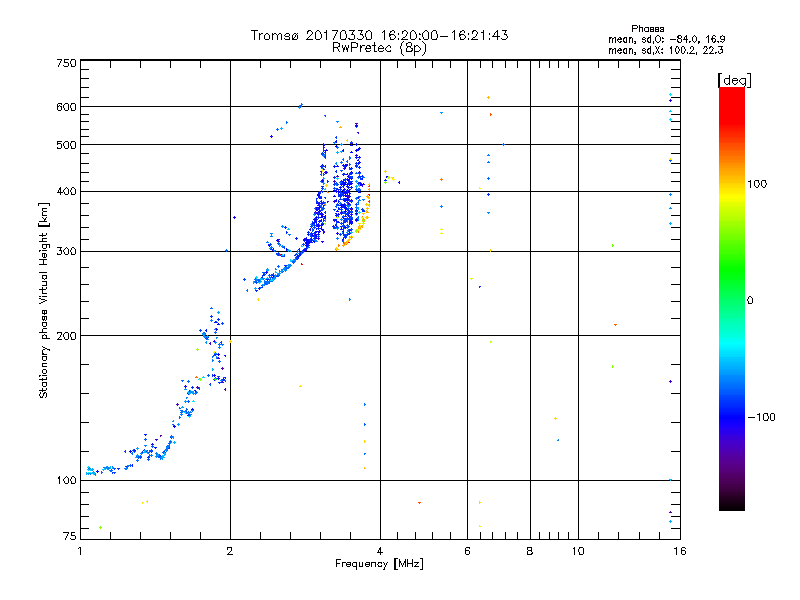Click the '-100' colorbar tick label

(761, 417)
